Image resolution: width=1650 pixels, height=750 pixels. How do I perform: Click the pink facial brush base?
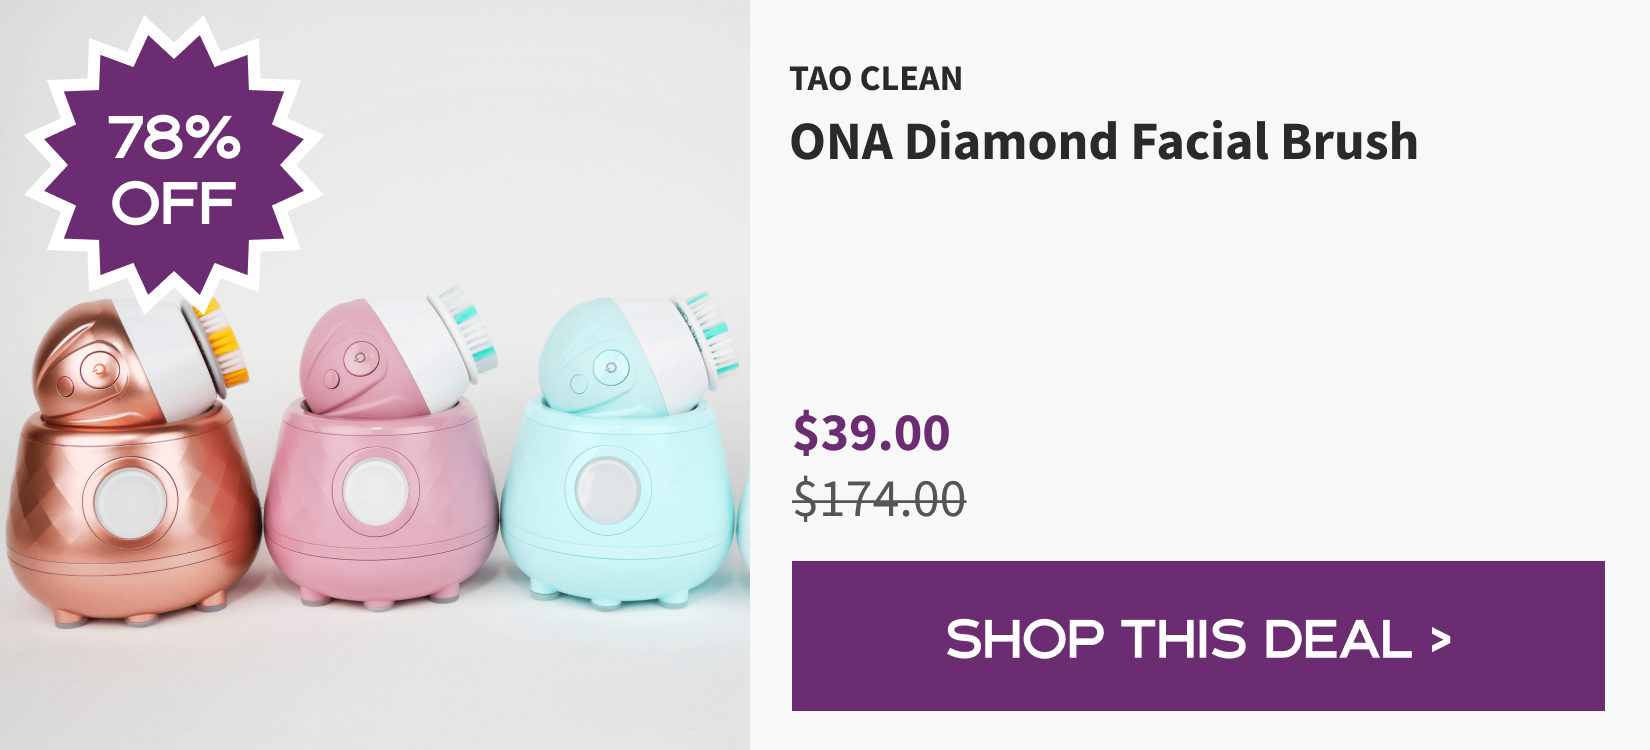pos(381,500)
